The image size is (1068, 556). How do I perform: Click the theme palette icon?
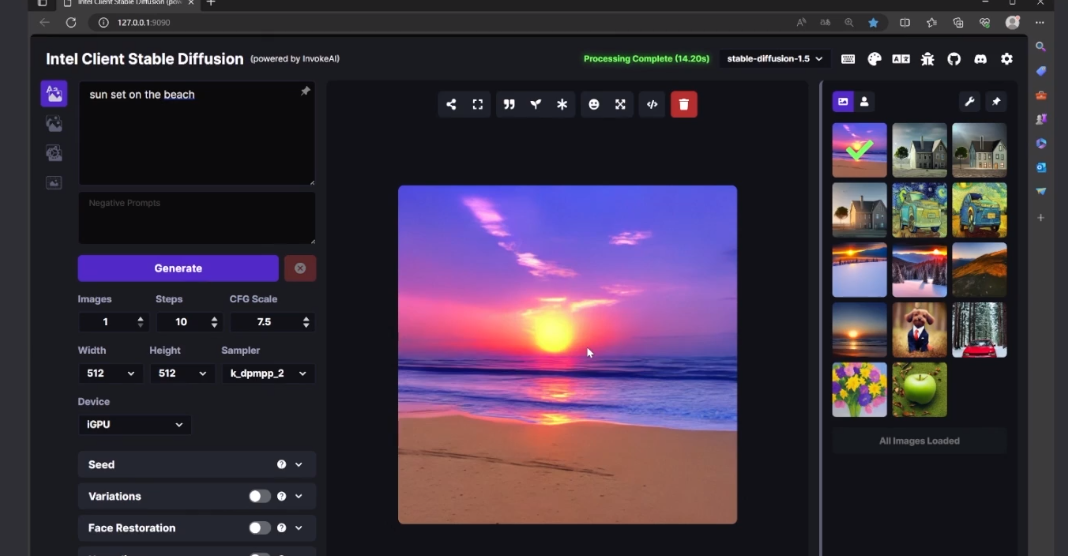(874, 59)
